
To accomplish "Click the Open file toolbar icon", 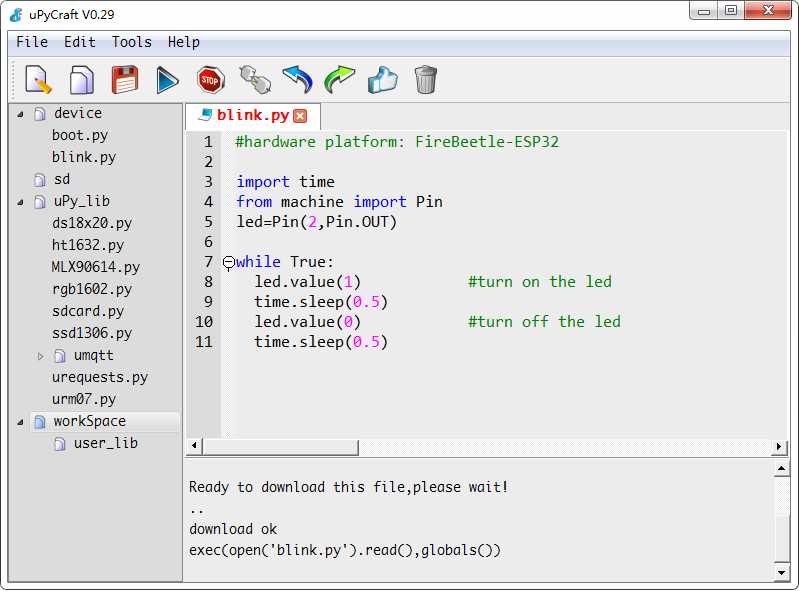I will (x=82, y=80).
